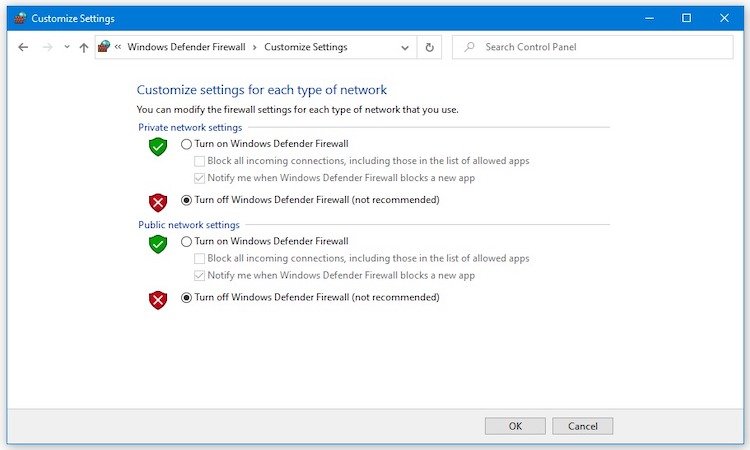Click the sentence 'You can modify the firewall settings'
This screenshot has height=450, width=750.
[298, 110]
